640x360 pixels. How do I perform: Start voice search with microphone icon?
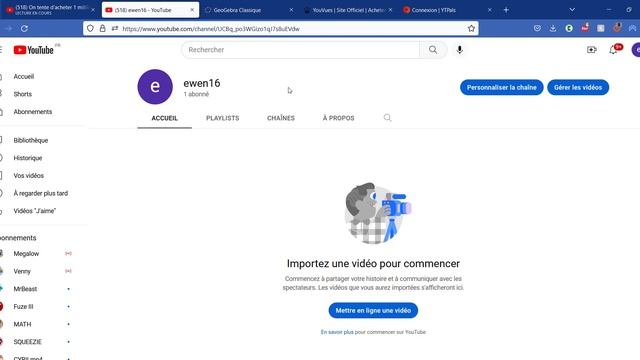pyautogui.click(x=460, y=50)
